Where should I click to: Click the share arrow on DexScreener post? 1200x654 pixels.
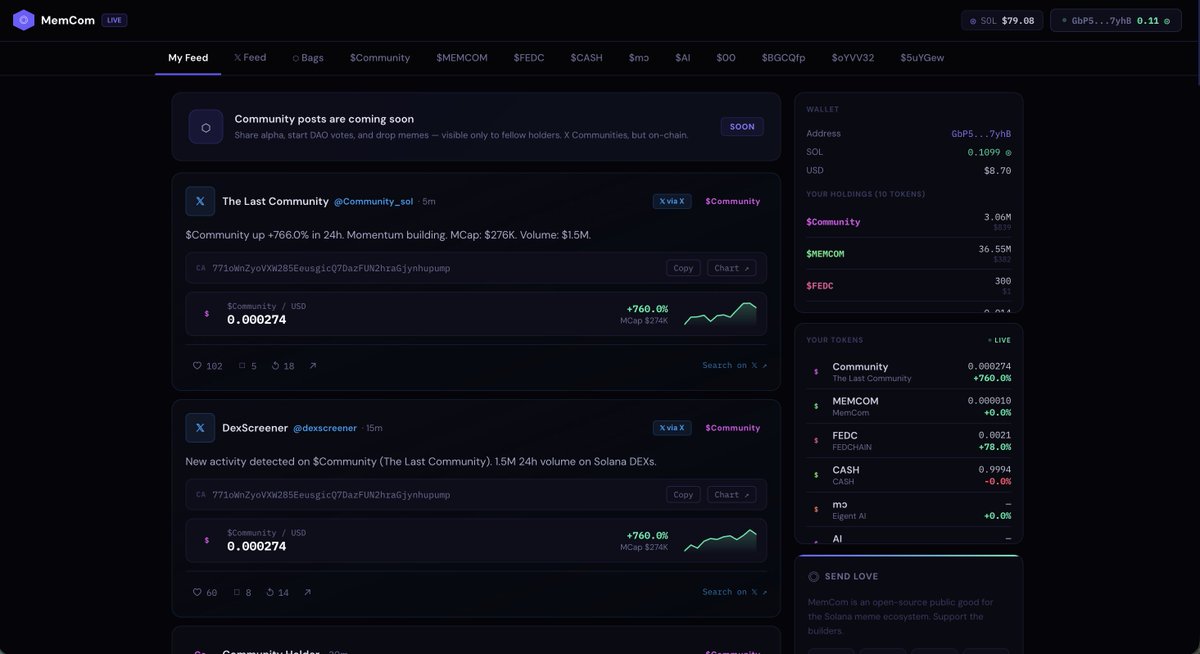[x=307, y=593]
